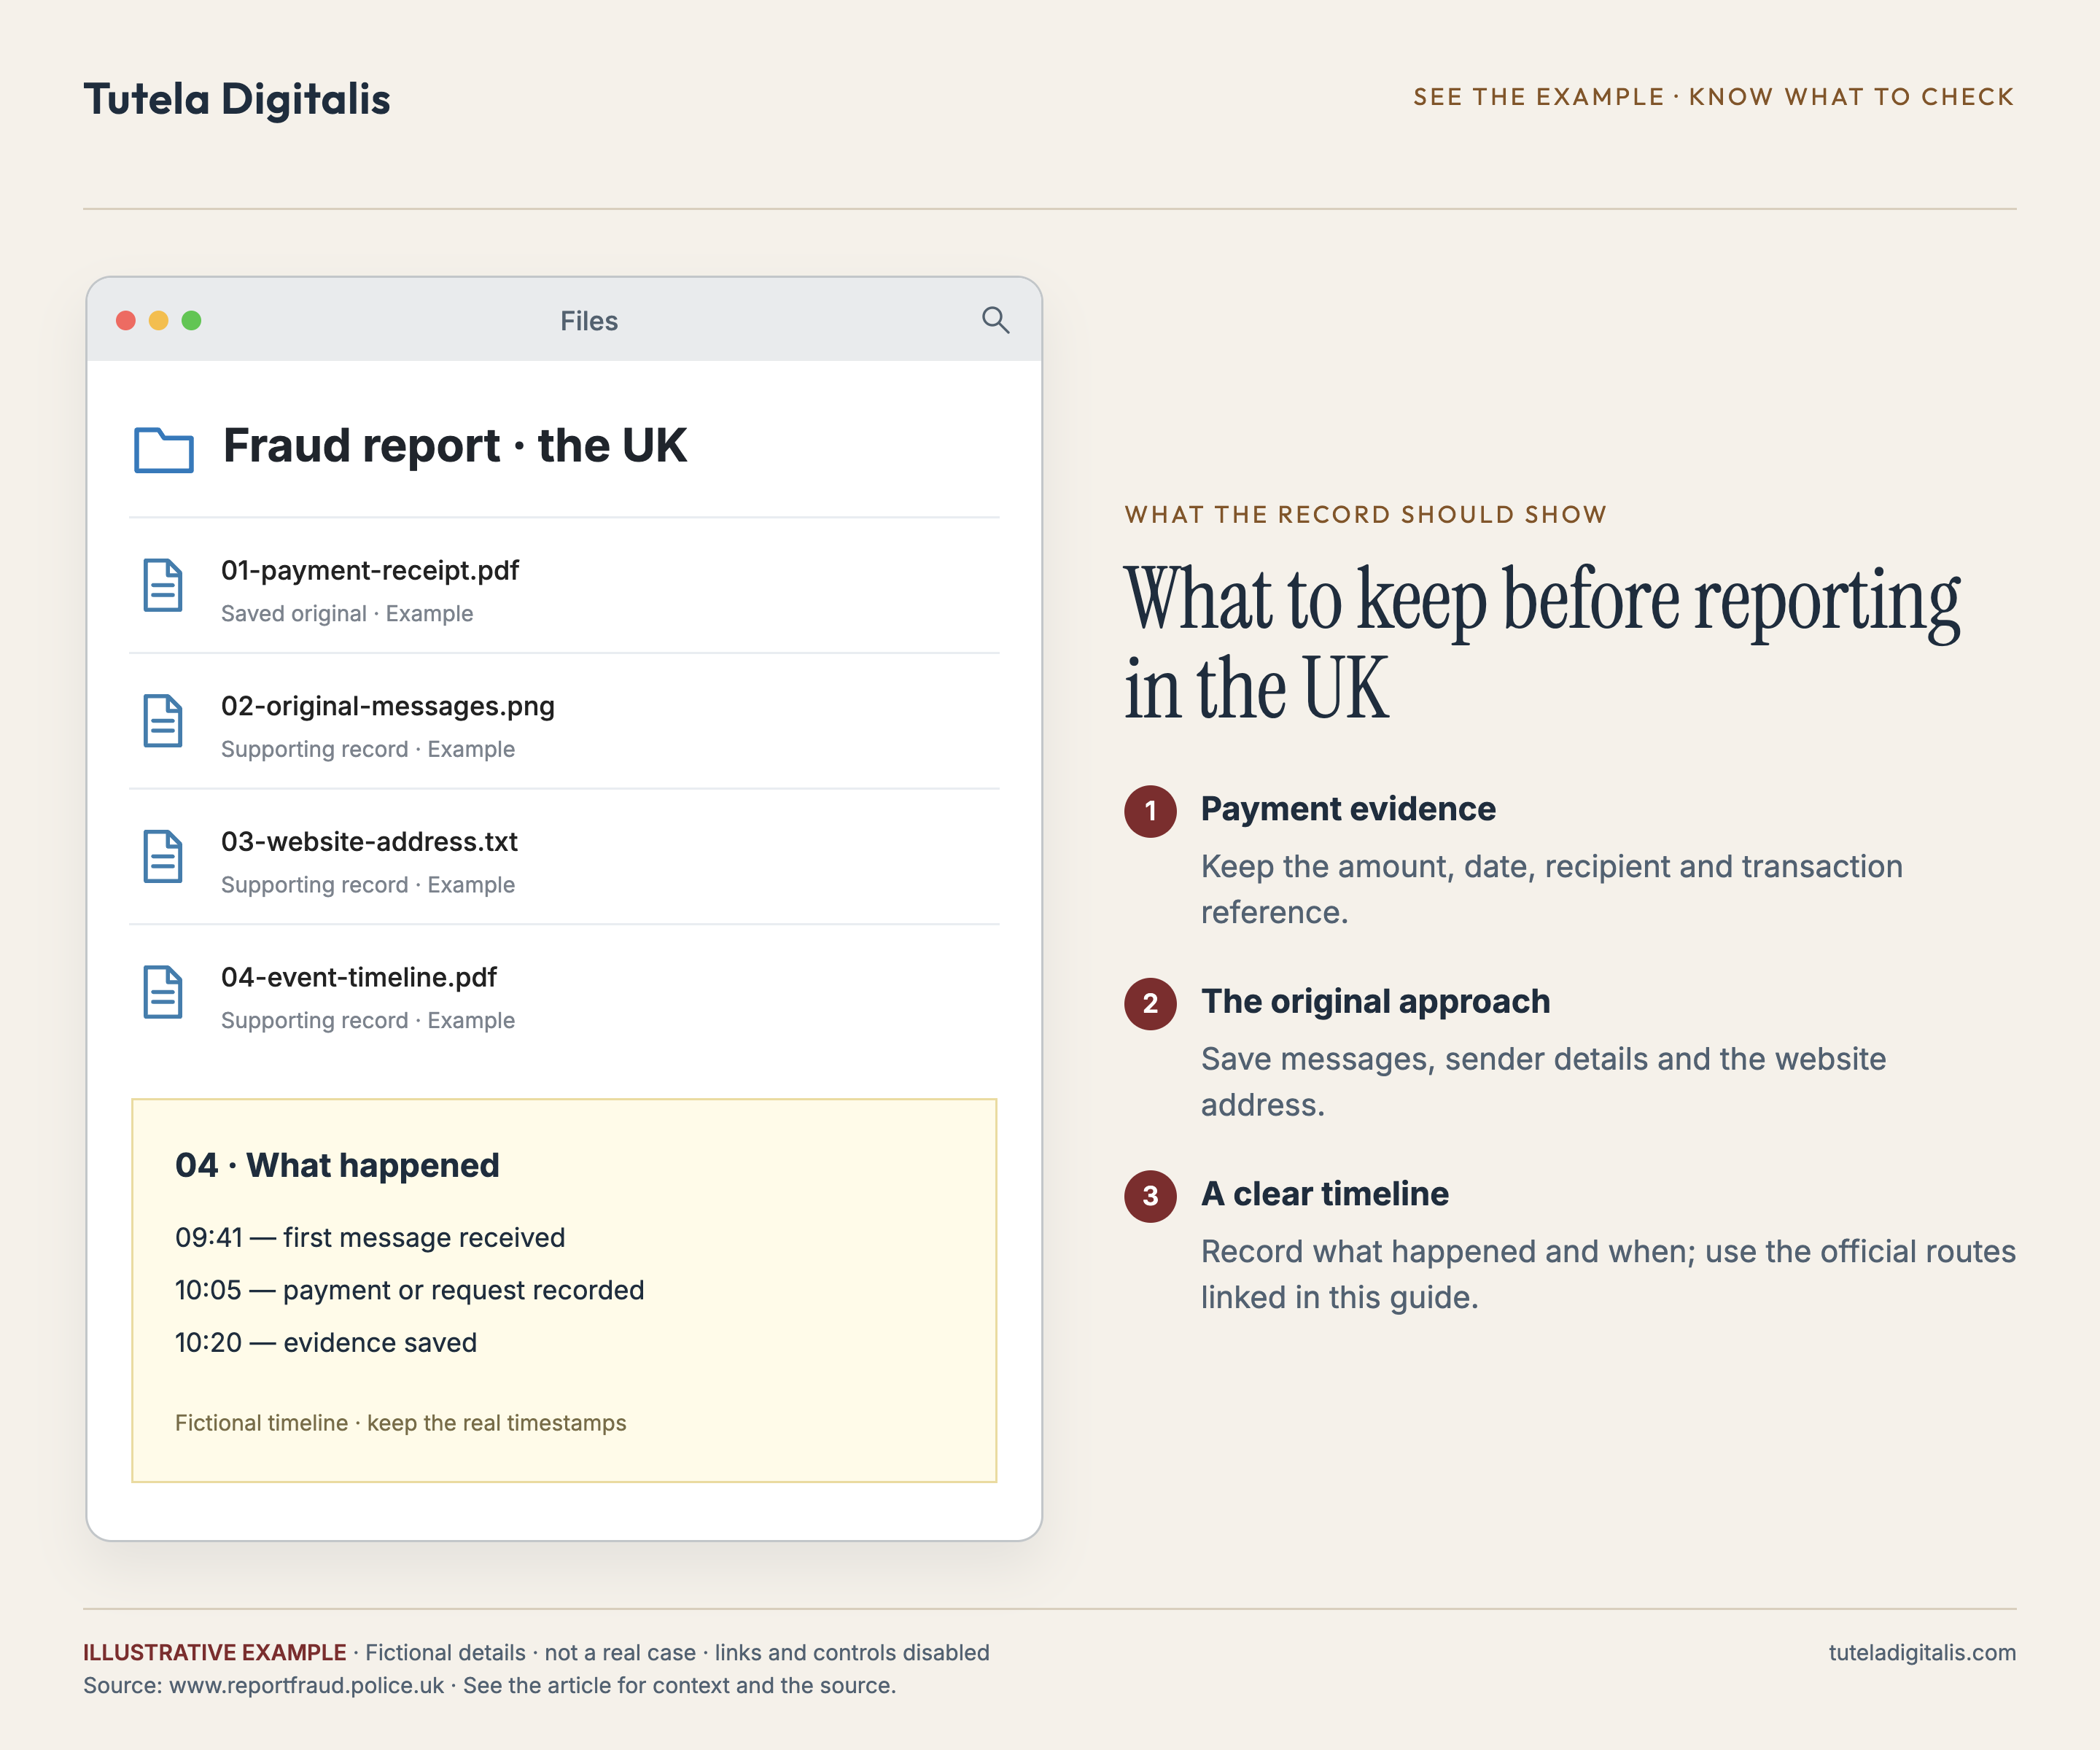Viewport: 2100px width, 1750px height.
Task: Click the green maximize dot in Files window
Action: 192,320
